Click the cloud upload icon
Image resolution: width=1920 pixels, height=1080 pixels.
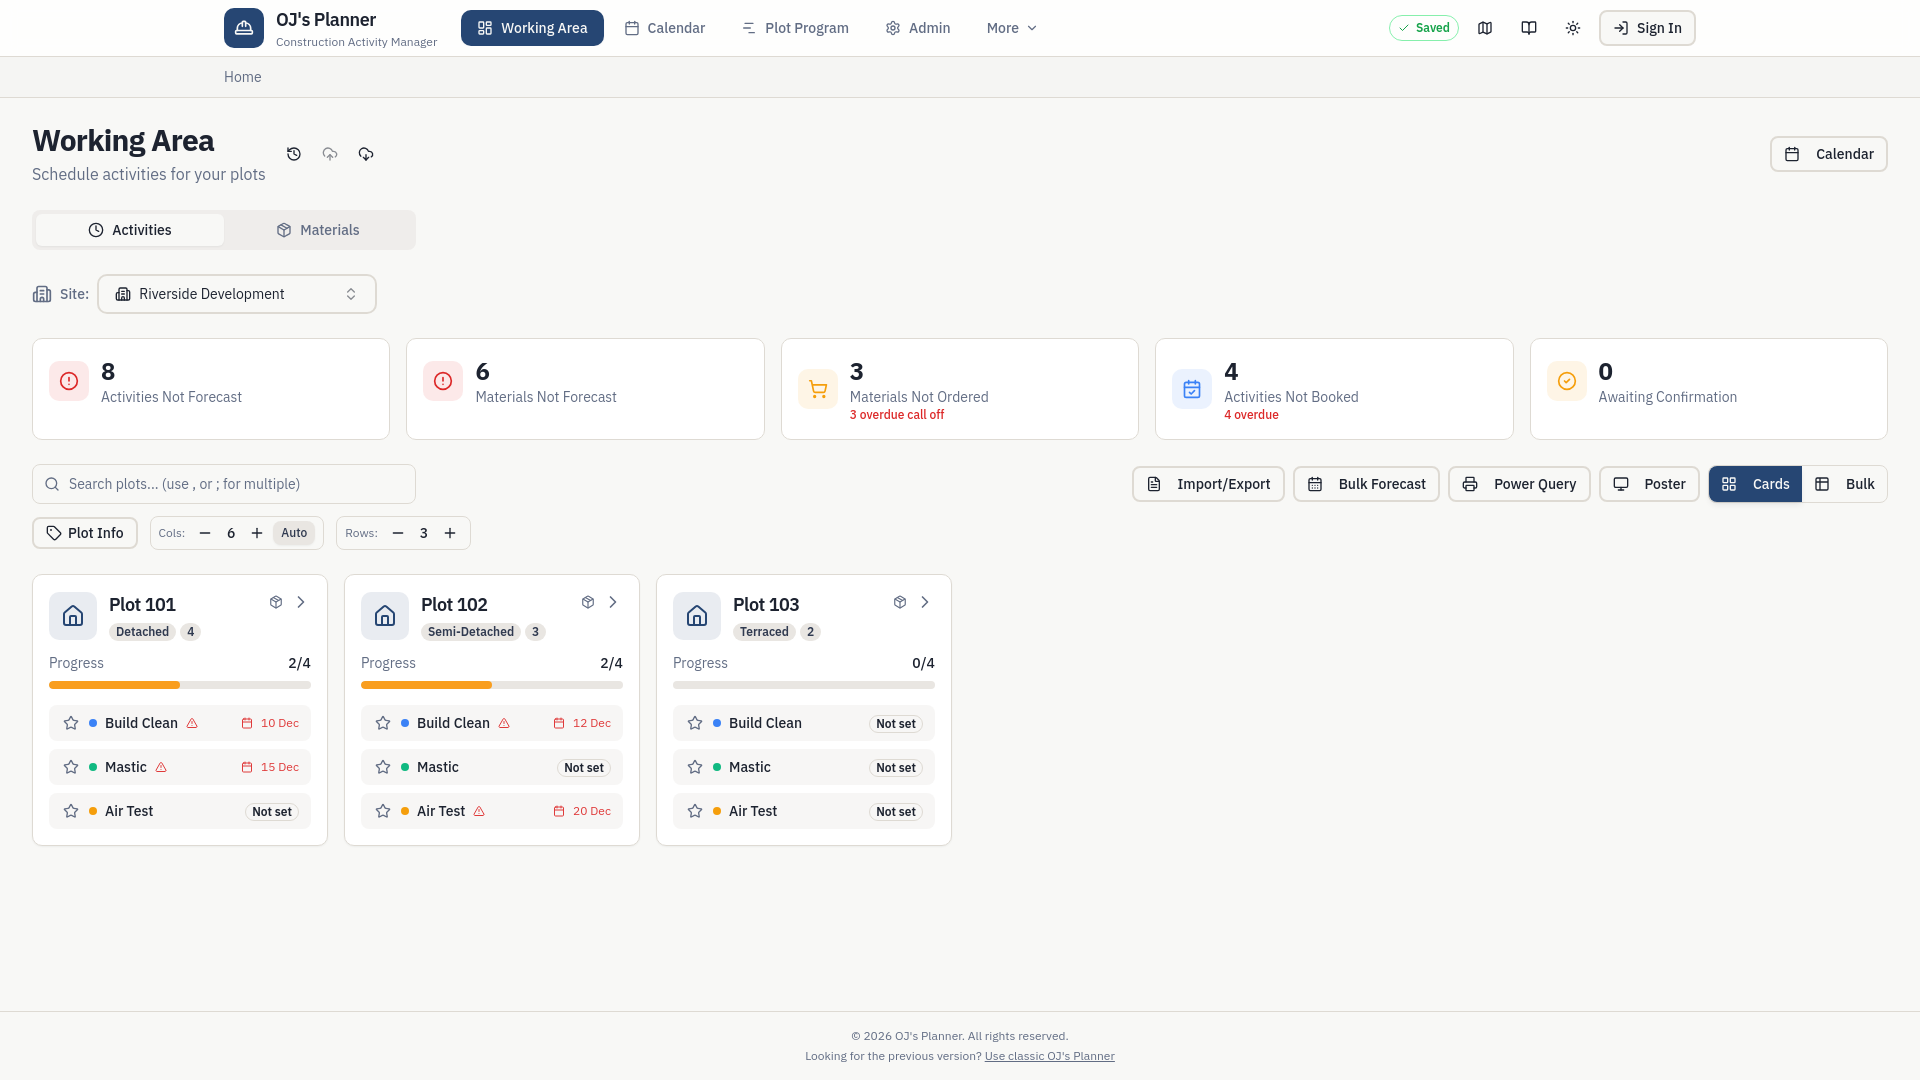point(330,154)
